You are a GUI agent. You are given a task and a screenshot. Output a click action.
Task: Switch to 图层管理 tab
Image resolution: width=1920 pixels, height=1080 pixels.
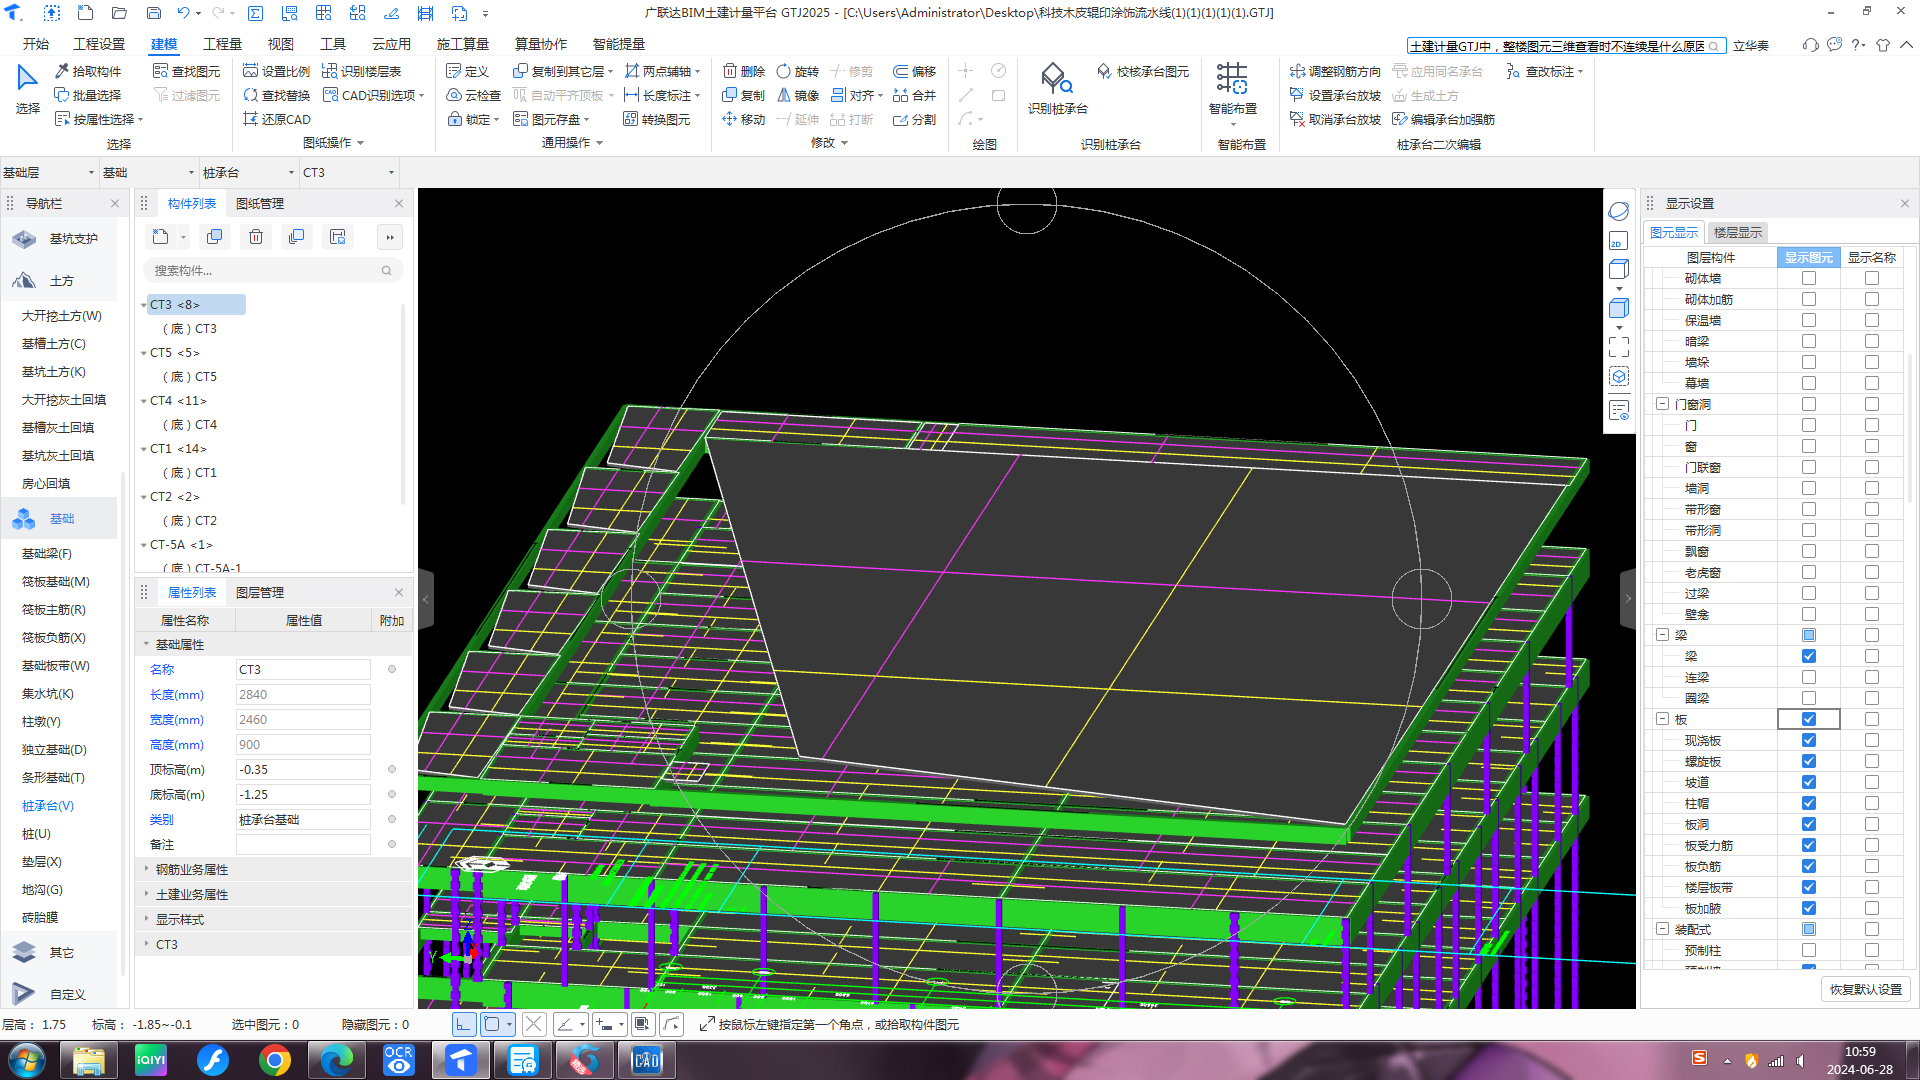[x=260, y=592]
